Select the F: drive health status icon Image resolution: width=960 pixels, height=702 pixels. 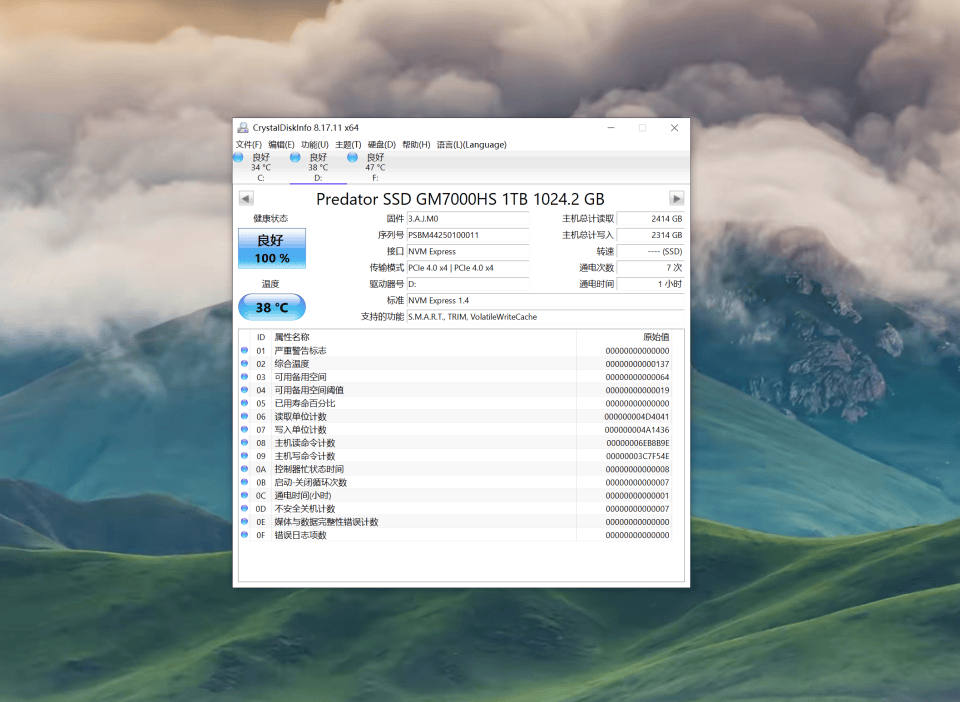(352, 157)
